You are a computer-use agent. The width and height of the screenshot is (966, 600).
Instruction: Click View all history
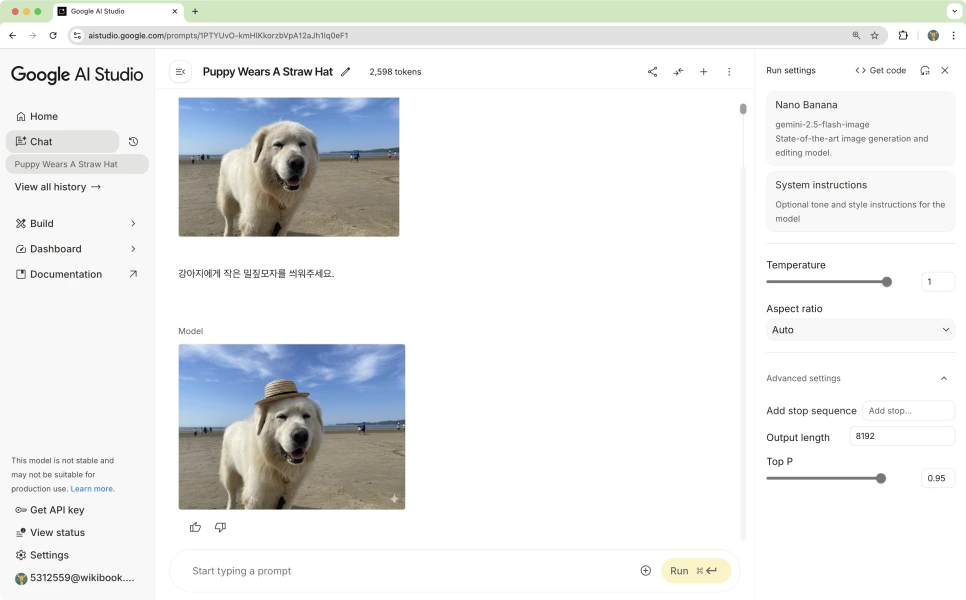tap(57, 187)
